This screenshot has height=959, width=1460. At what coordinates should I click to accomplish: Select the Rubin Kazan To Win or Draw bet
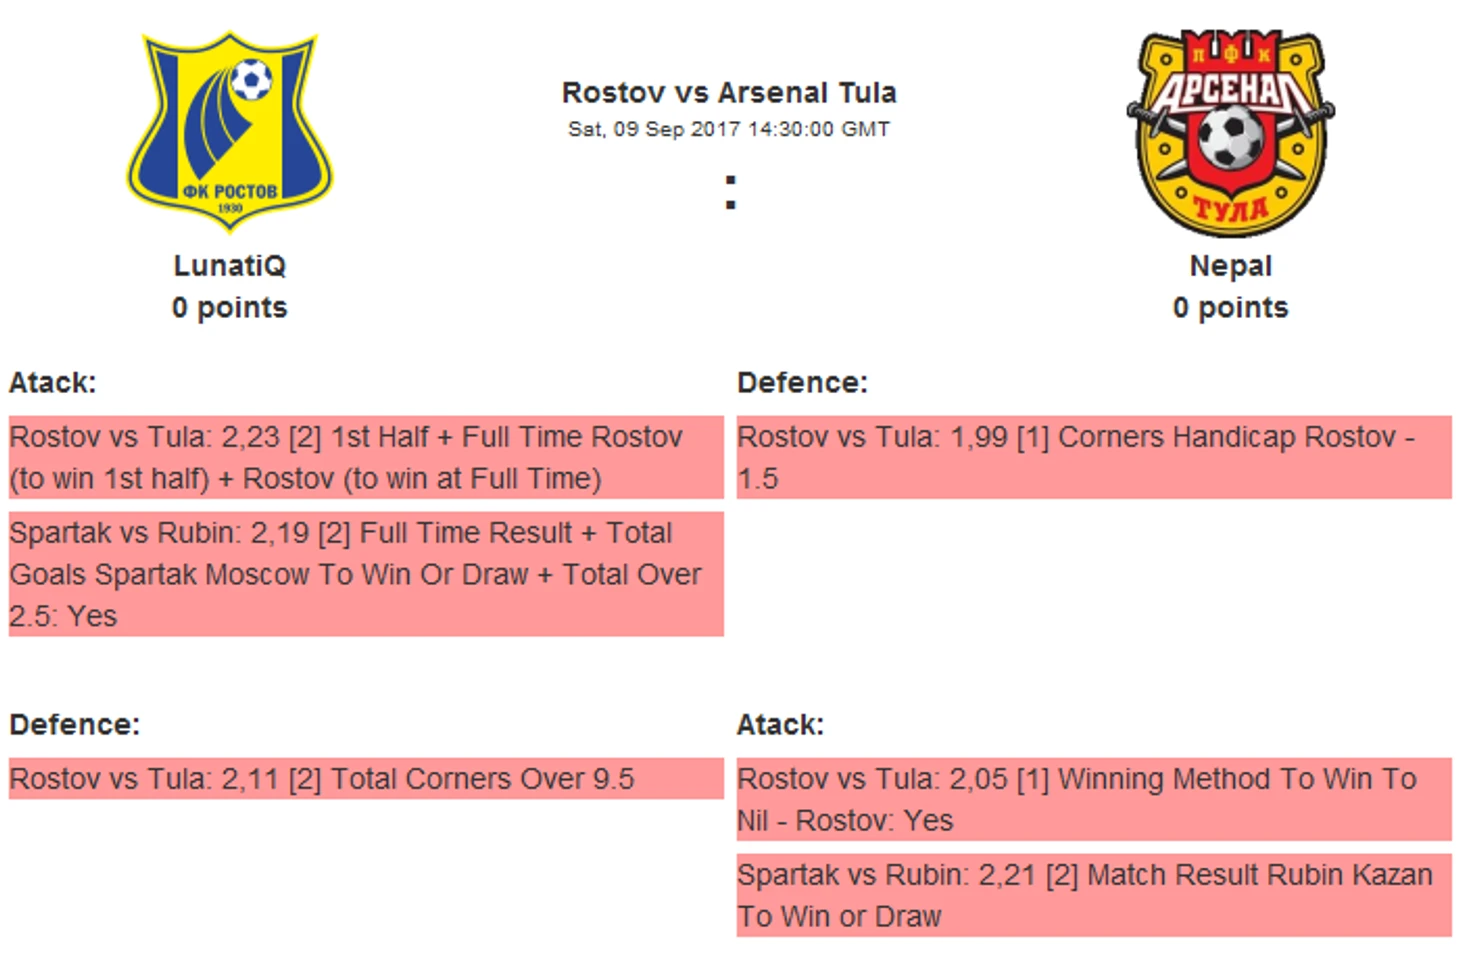click(1094, 895)
